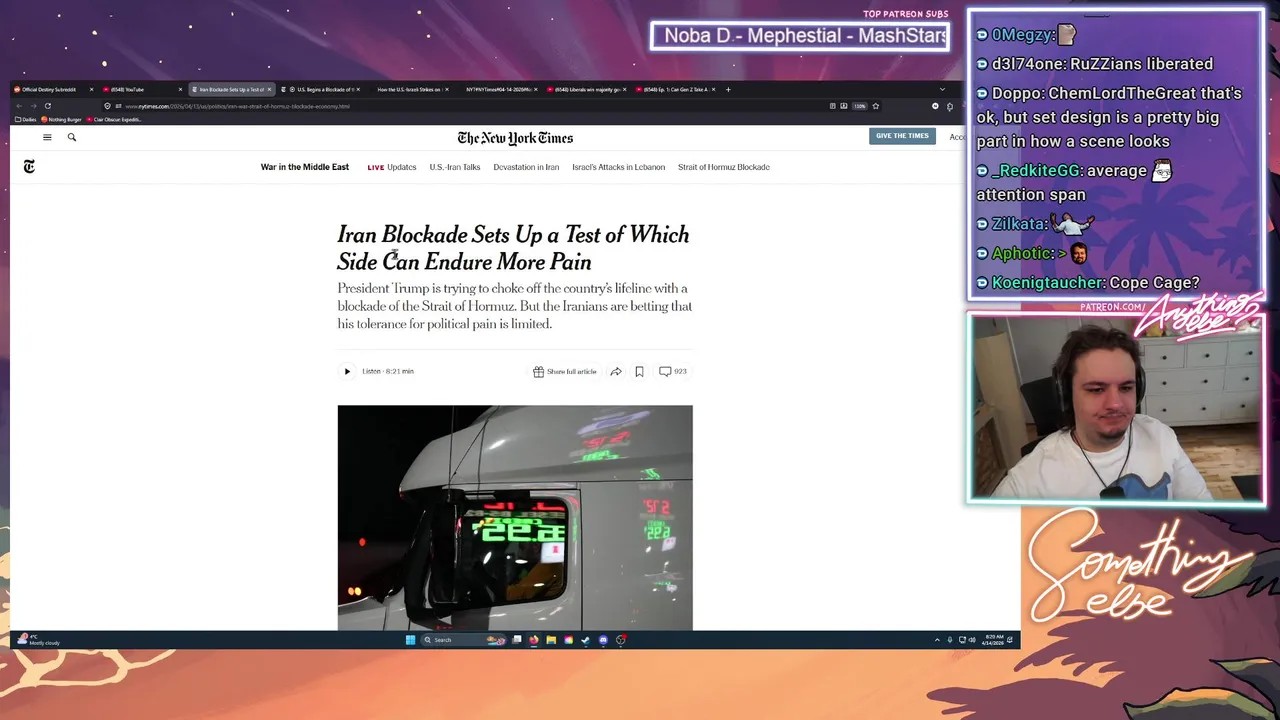Image resolution: width=1280 pixels, height=720 pixels.
Task: Click the small NYT 'T' logo icon
Action: click(29, 167)
